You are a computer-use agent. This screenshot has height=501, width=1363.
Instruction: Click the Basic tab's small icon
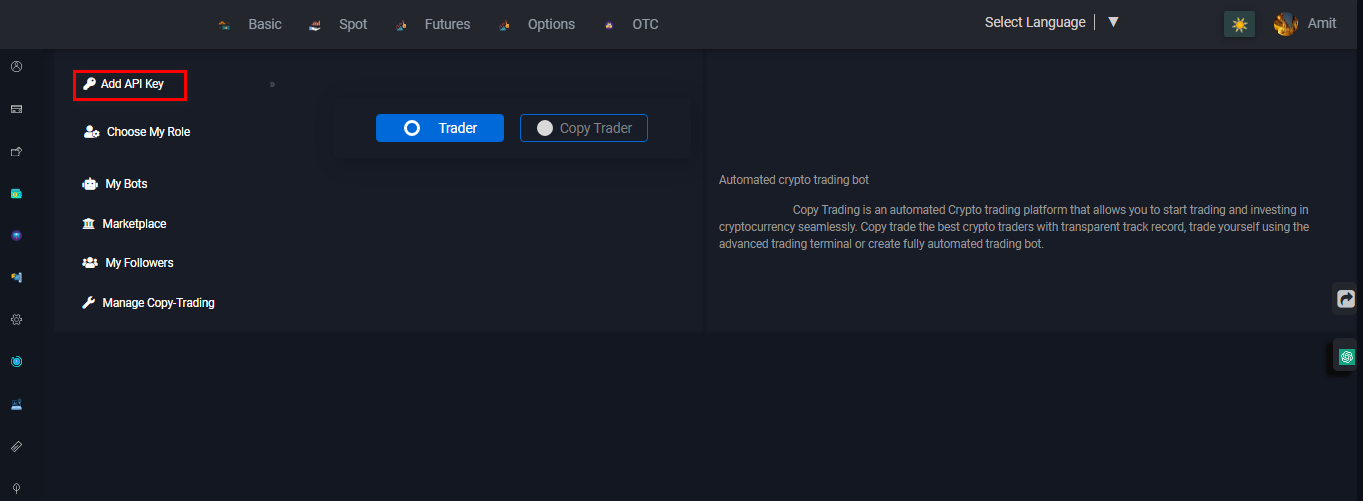coord(225,25)
